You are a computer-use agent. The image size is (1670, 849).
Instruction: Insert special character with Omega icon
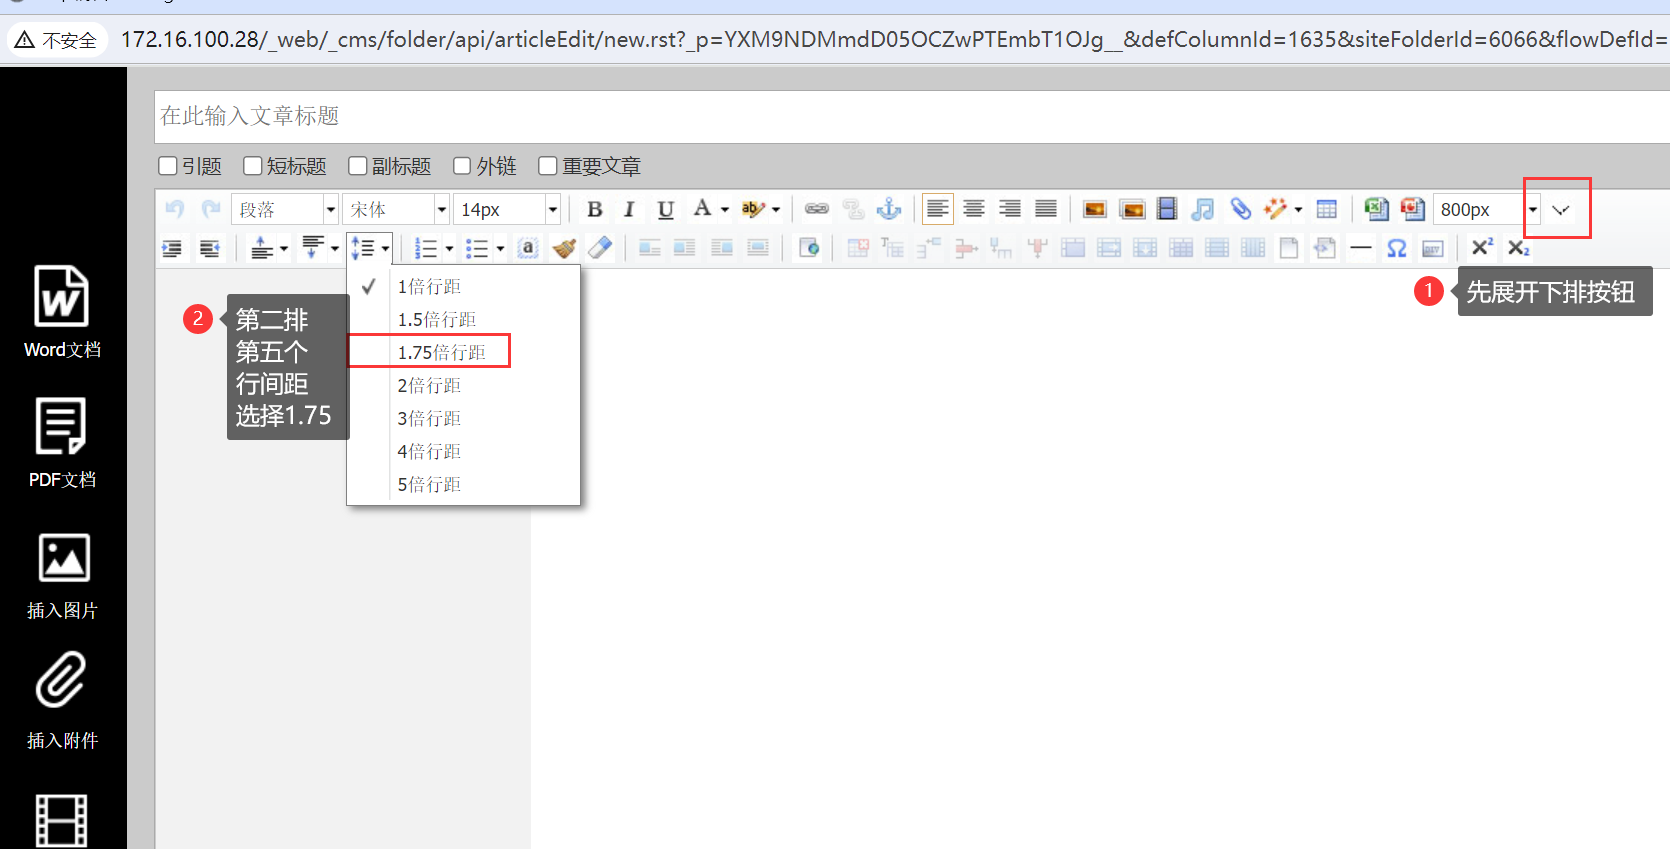point(1397,248)
